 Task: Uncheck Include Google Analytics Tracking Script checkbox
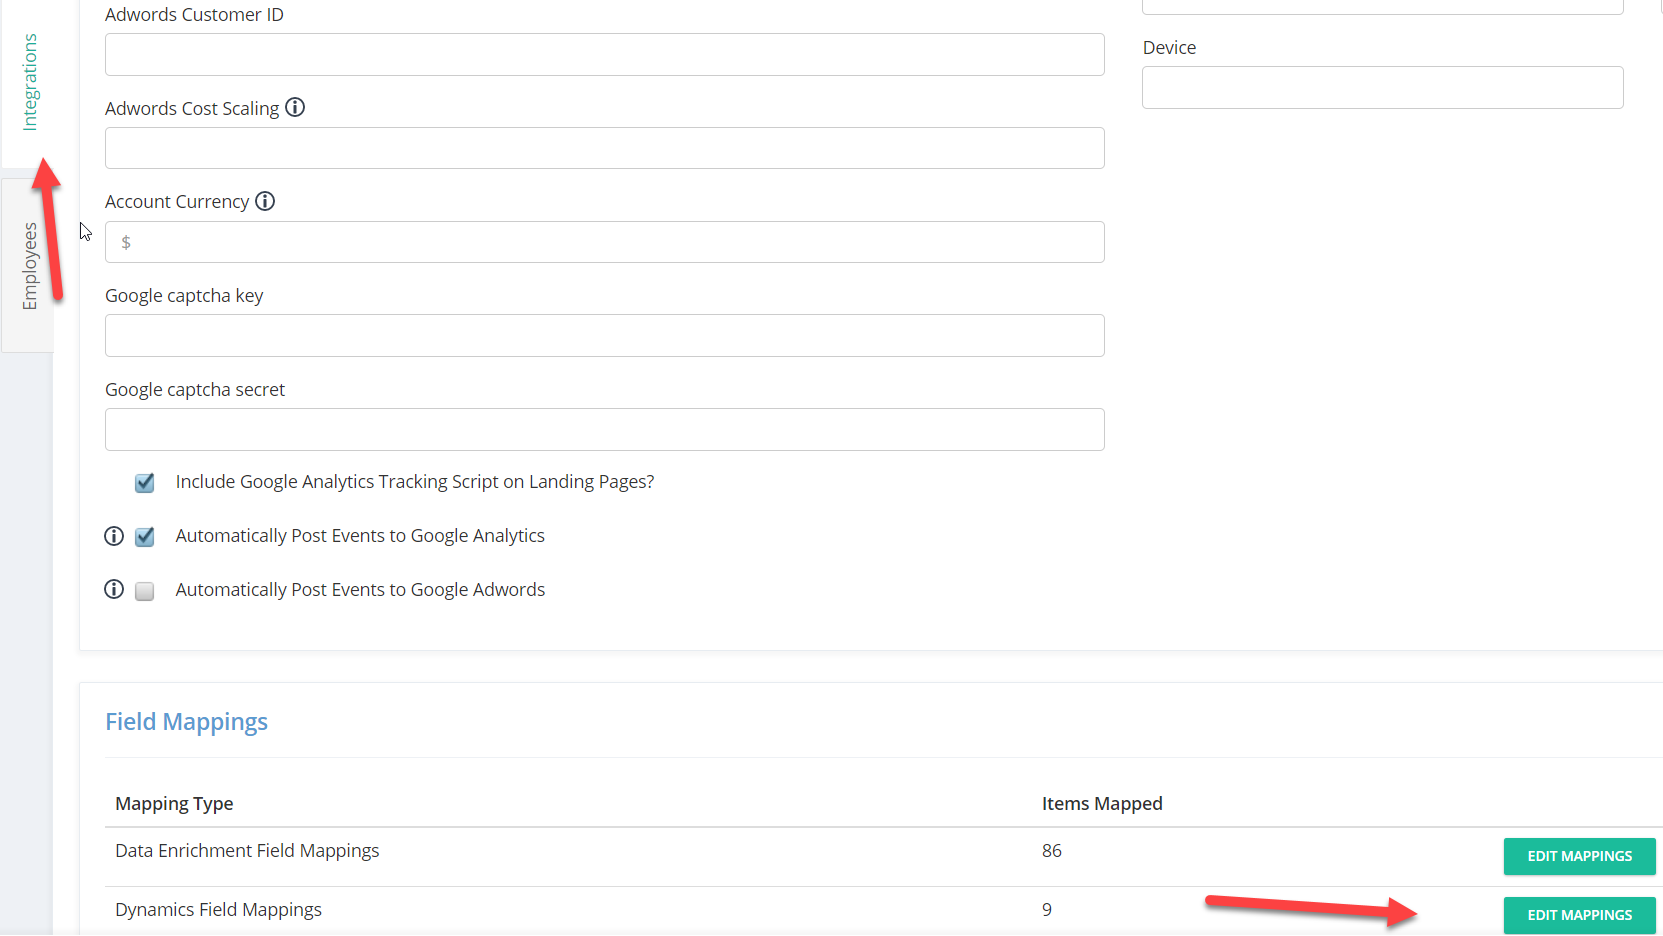pos(145,483)
